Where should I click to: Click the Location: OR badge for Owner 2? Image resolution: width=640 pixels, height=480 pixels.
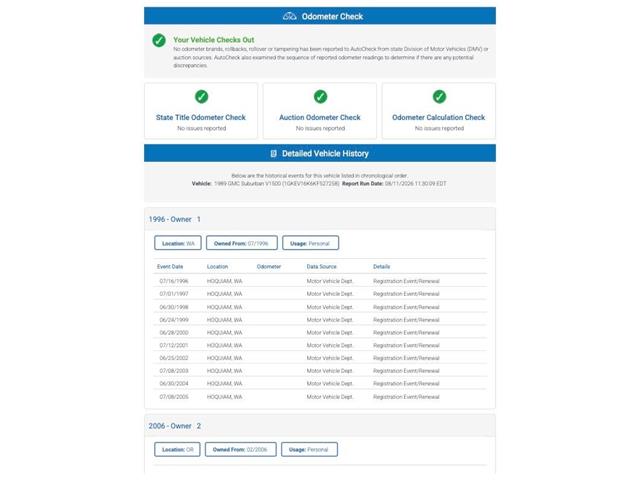[177, 449]
